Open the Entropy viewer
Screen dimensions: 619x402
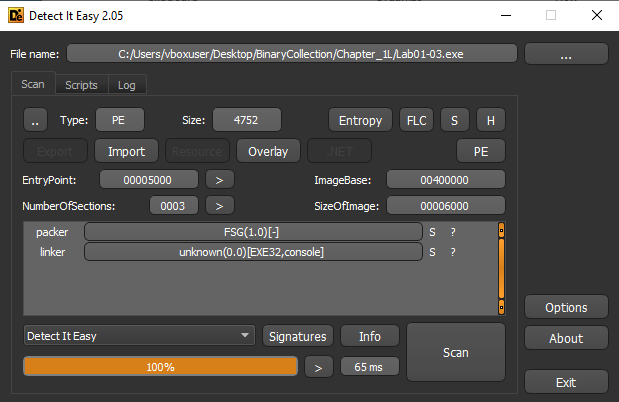(360, 120)
